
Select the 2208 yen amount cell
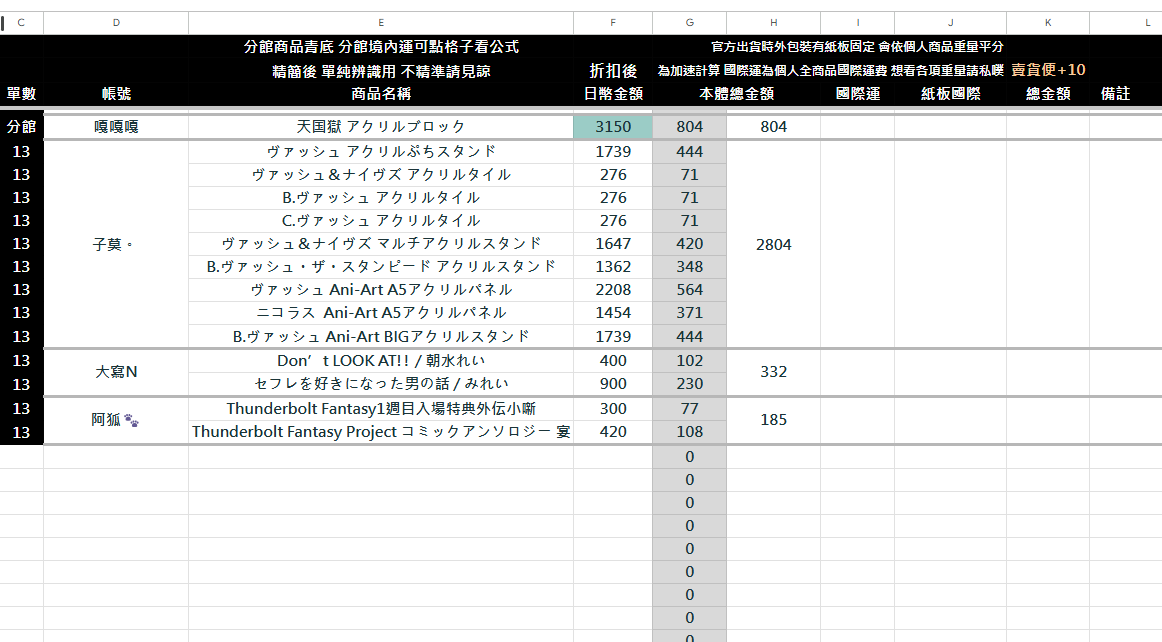click(x=613, y=289)
